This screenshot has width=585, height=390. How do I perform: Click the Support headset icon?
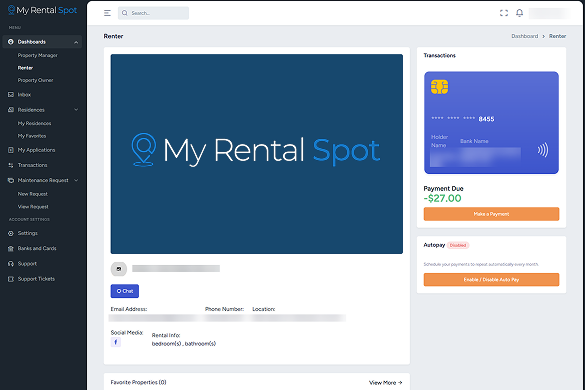(x=11, y=264)
